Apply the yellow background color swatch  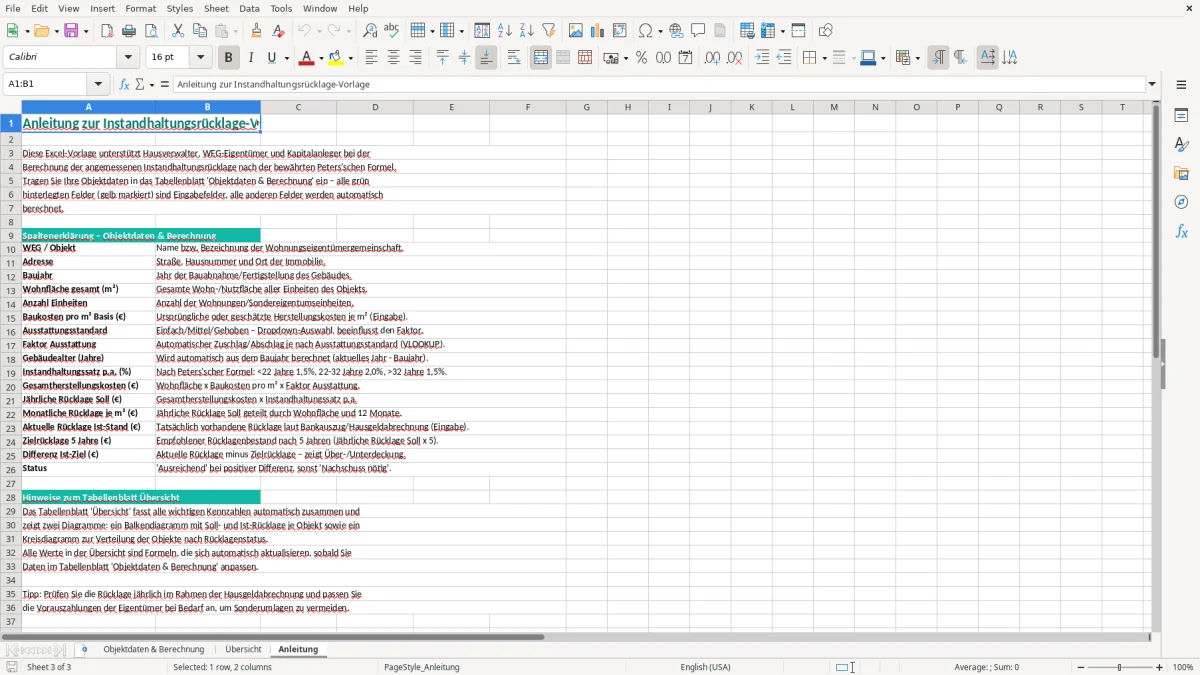tap(337, 58)
